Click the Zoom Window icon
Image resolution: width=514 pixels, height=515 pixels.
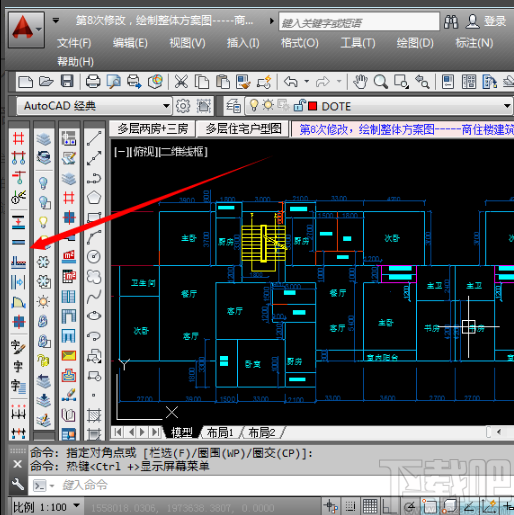click(x=401, y=82)
